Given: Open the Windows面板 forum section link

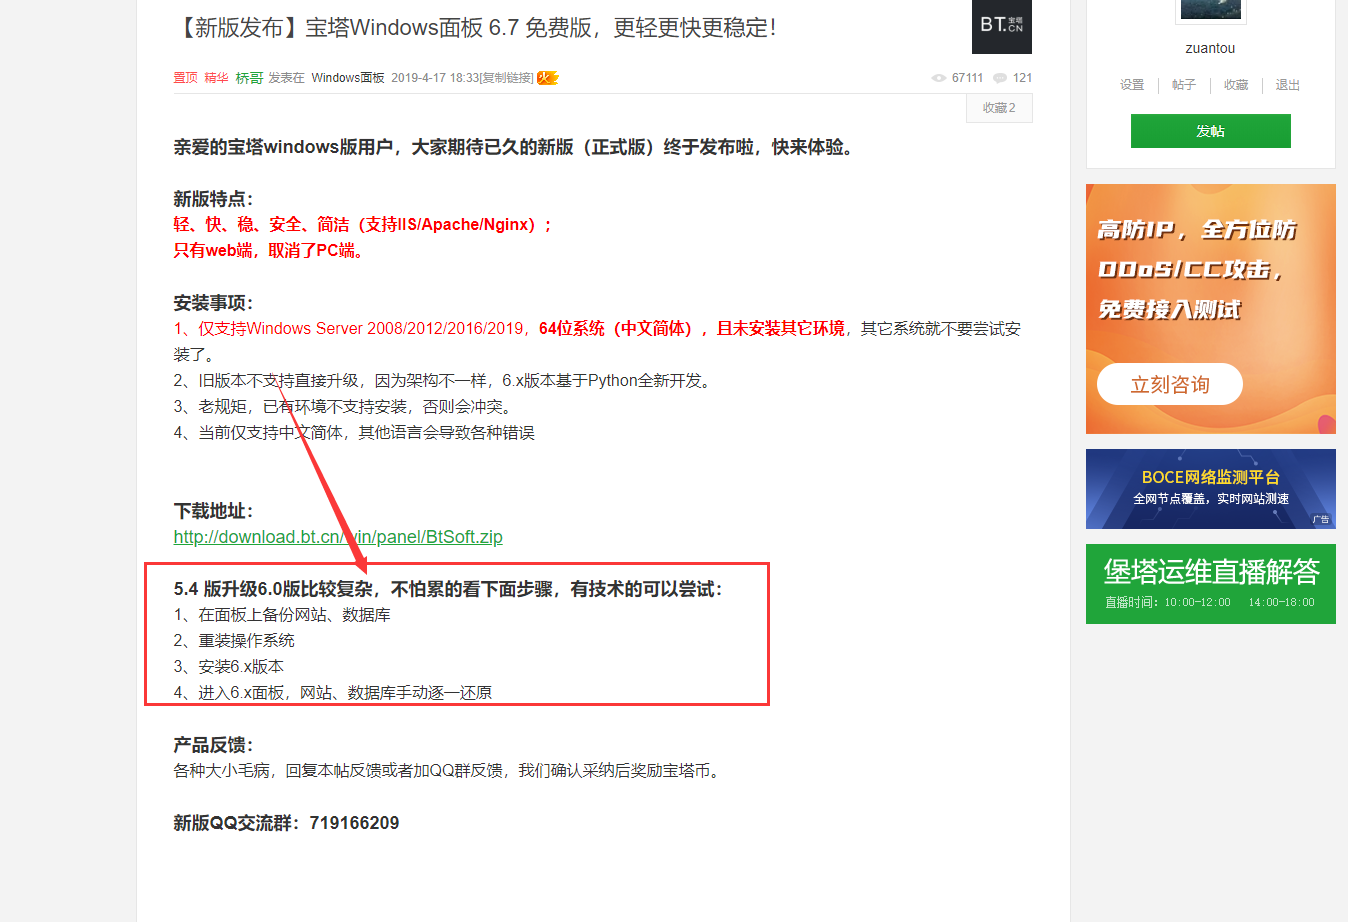Looking at the screenshot, I should tap(348, 78).
